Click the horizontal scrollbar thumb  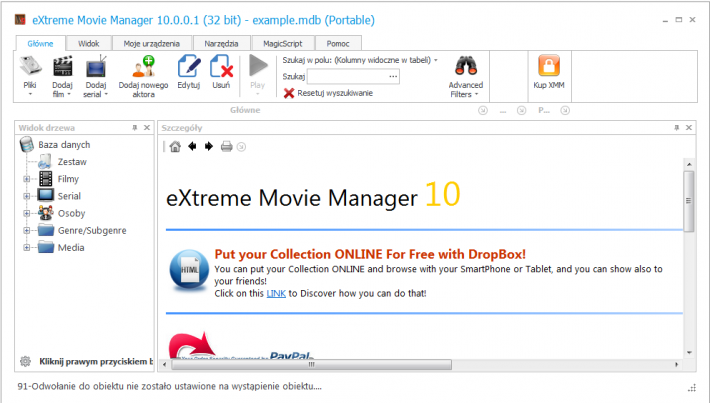point(312,365)
